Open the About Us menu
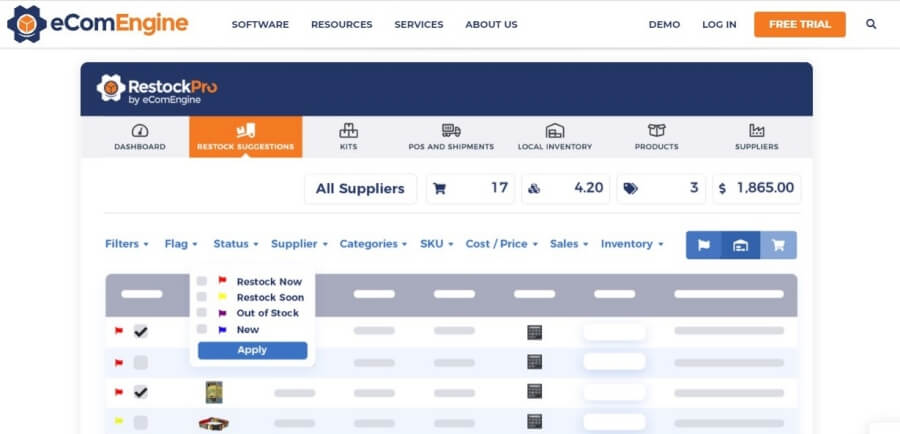Screen dimensions: 900x434 [x=491, y=25]
